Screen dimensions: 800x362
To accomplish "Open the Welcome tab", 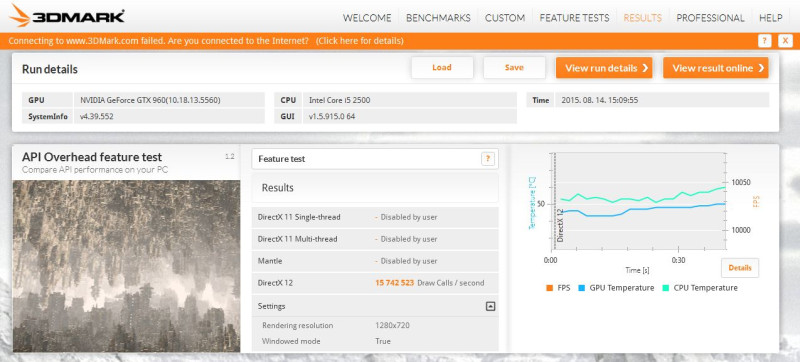I will click(367, 18).
